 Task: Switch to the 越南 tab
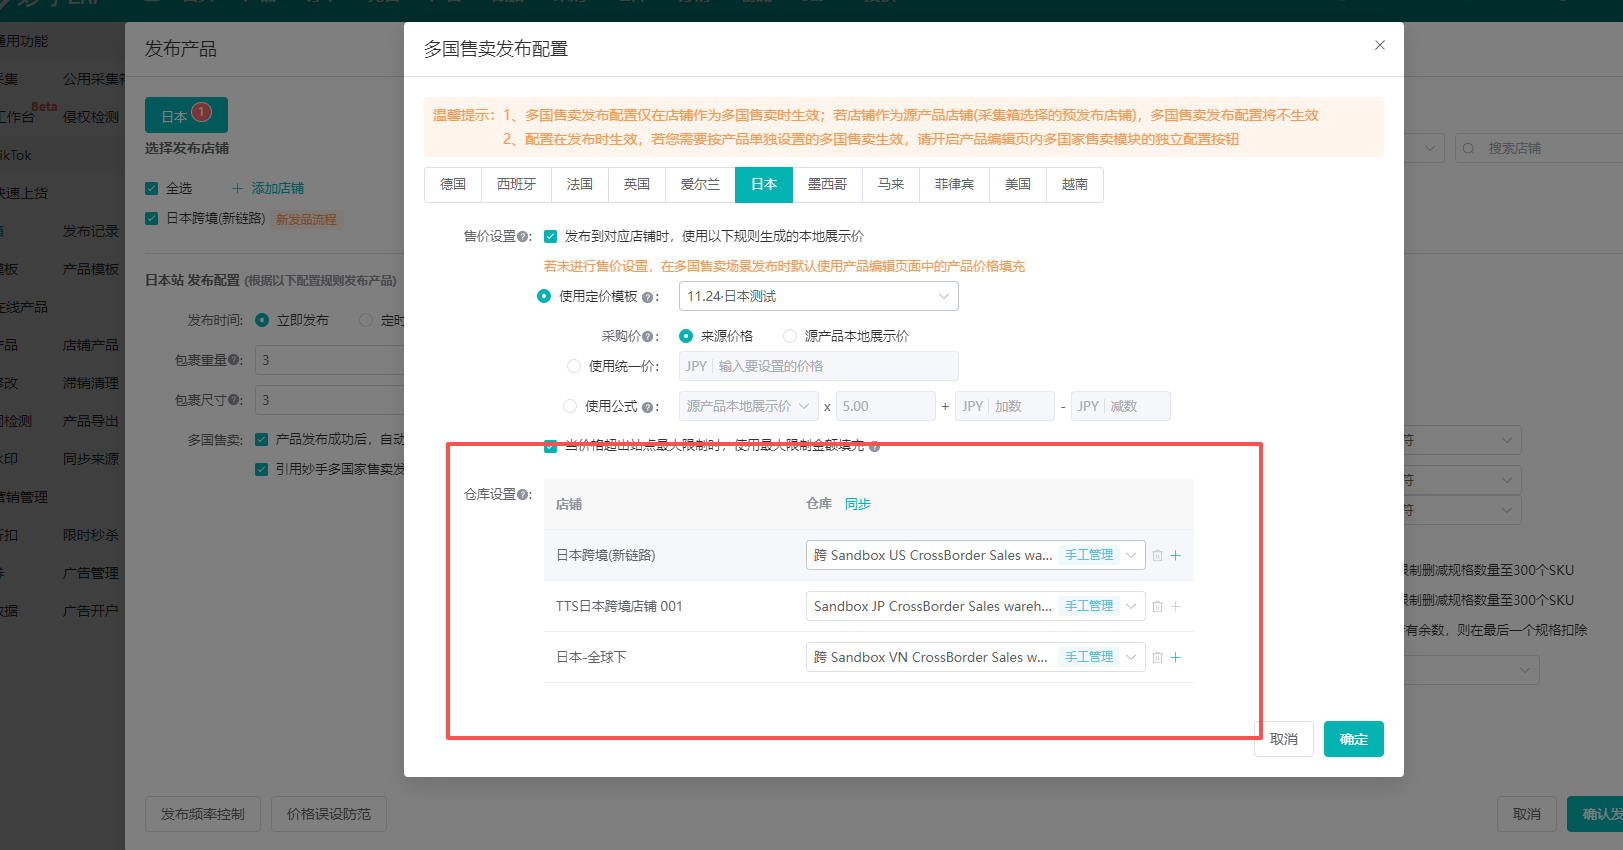point(1075,185)
